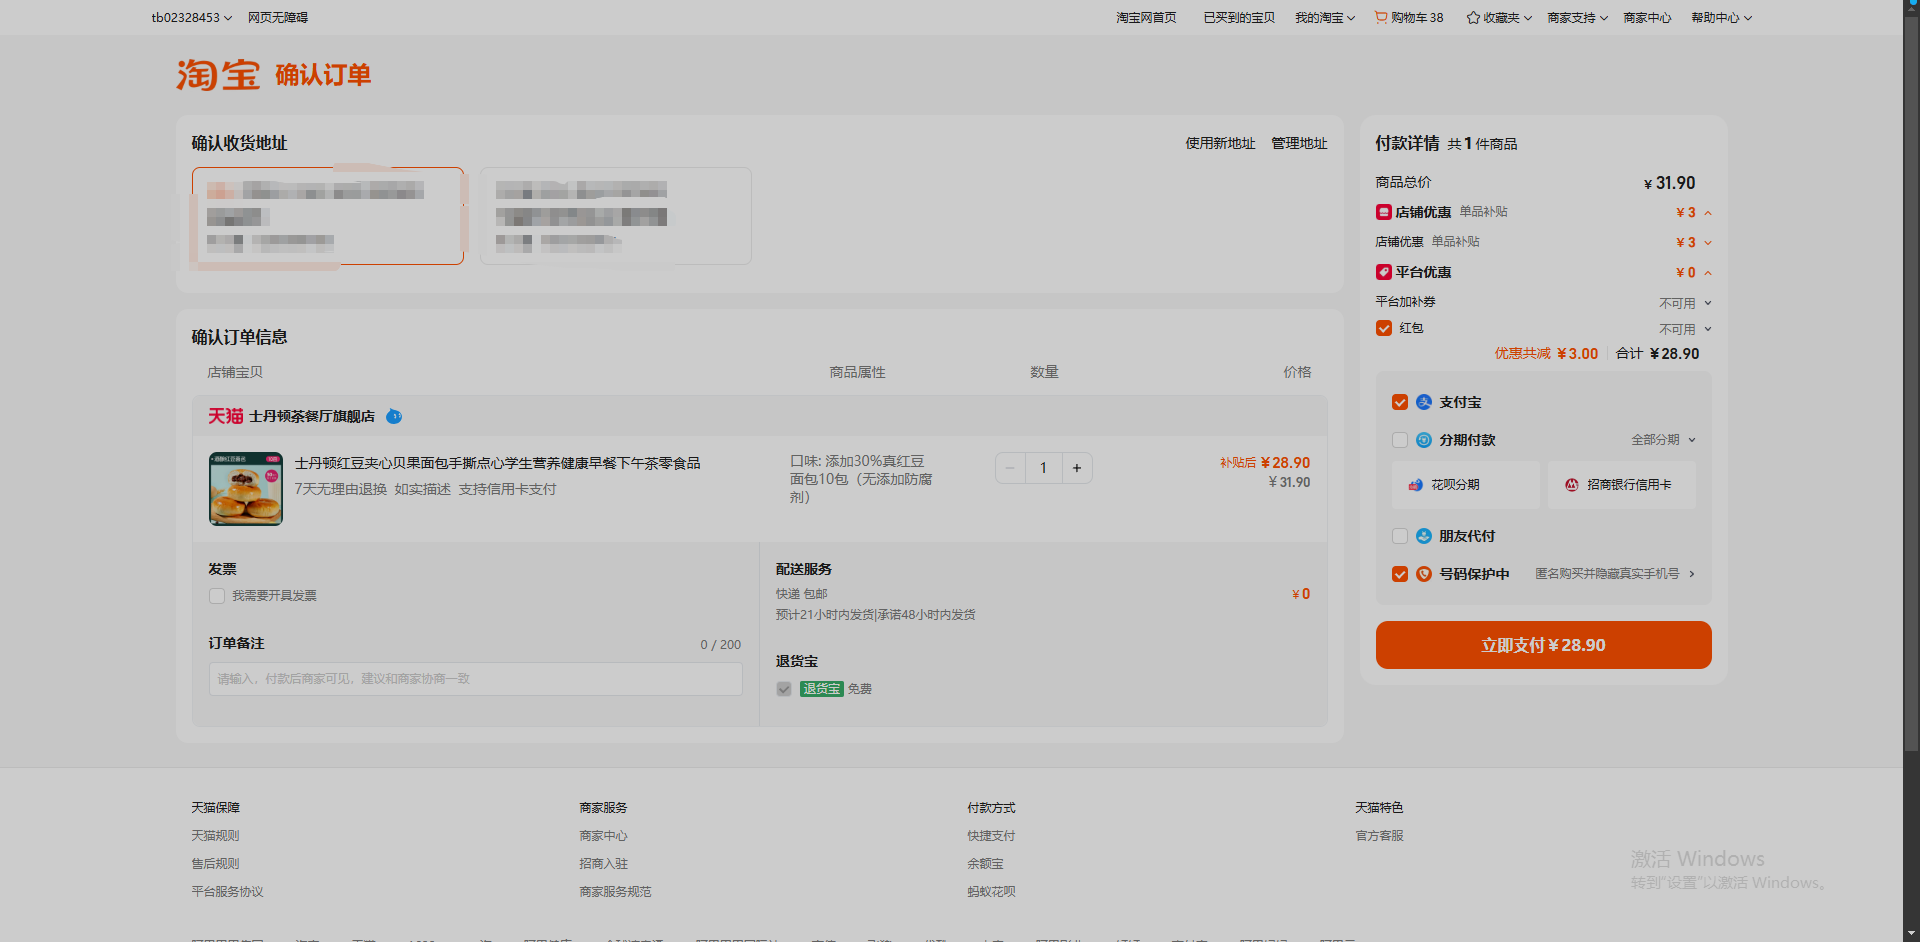Click the 分期付款 installment icon

tap(1424, 440)
